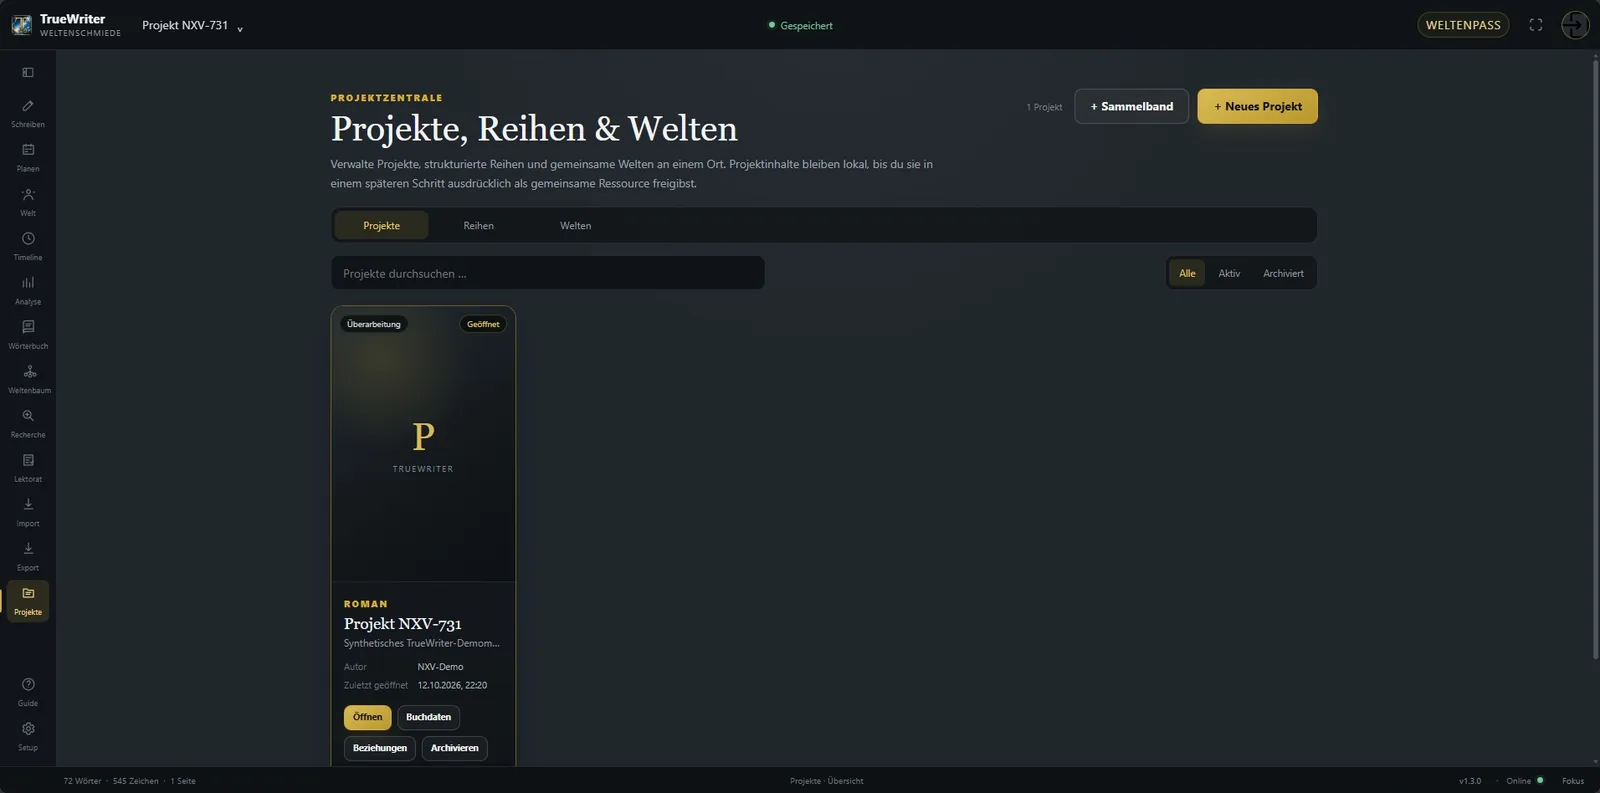Viewport: 1600px width, 793px height.
Task: Open the Import section
Action: [28, 512]
